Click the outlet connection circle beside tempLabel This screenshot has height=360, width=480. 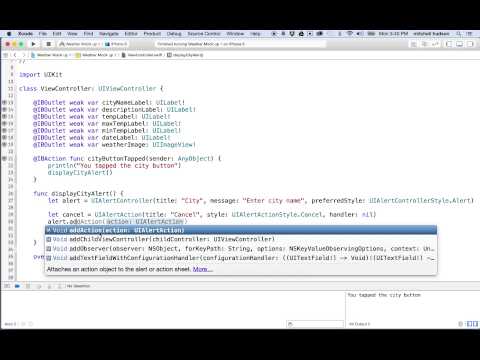5,116
